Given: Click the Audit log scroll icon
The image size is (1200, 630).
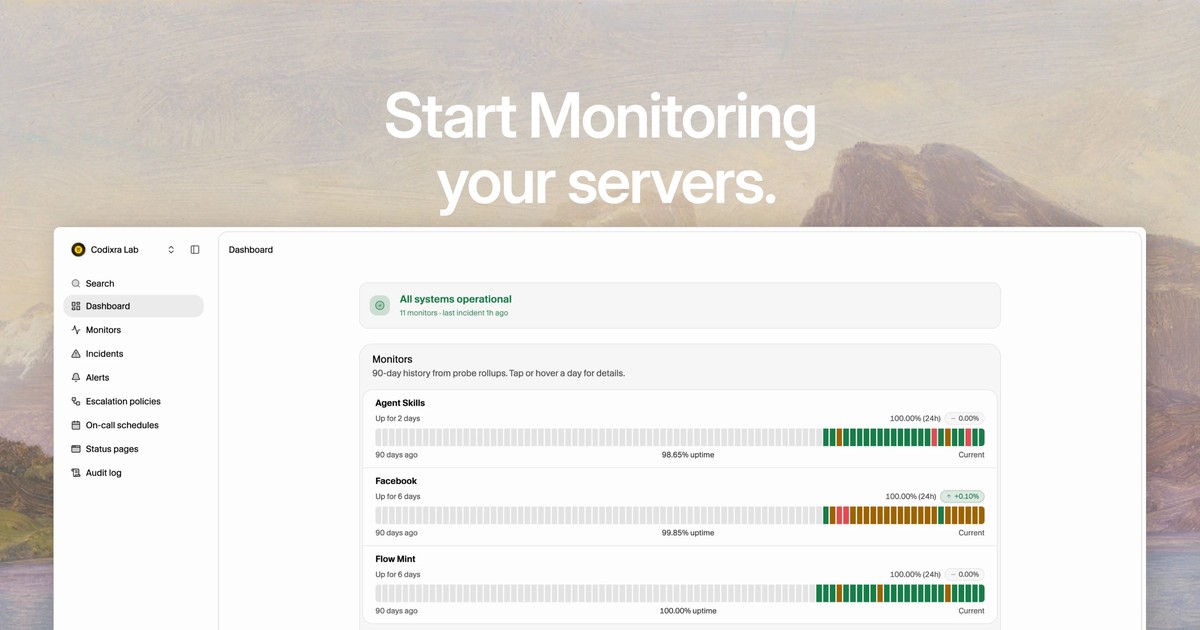Looking at the screenshot, I should (76, 473).
